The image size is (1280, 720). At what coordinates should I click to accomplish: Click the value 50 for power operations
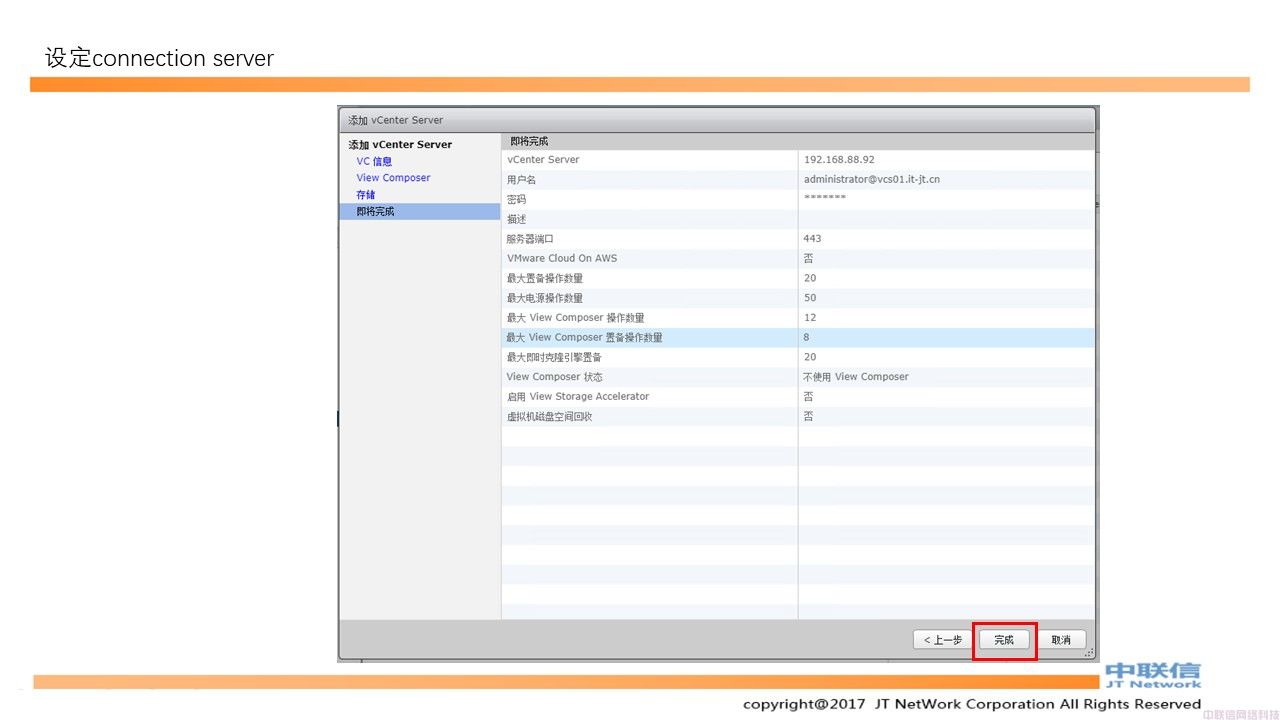(x=810, y=298)
